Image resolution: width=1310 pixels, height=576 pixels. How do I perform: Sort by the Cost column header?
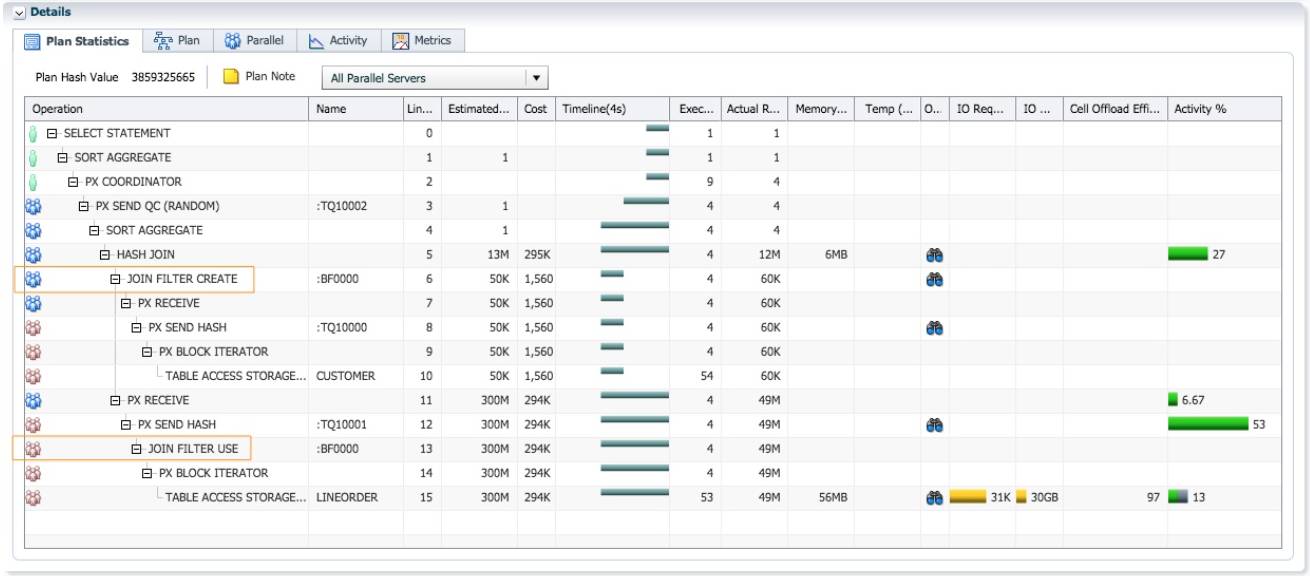tap(536, 109)
